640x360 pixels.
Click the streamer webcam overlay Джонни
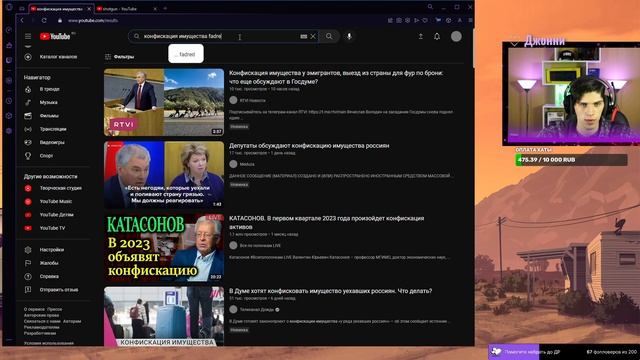click(x=571, y=93)
